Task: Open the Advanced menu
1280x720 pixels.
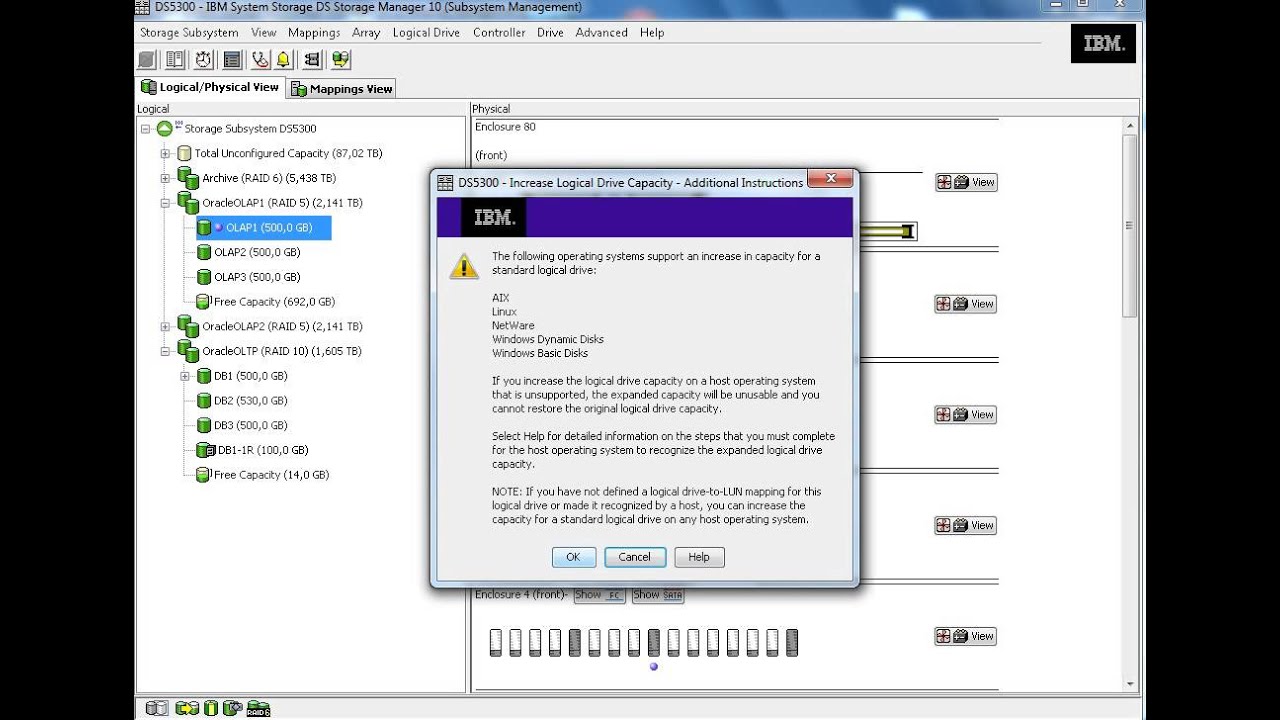Action: [602, 32]
